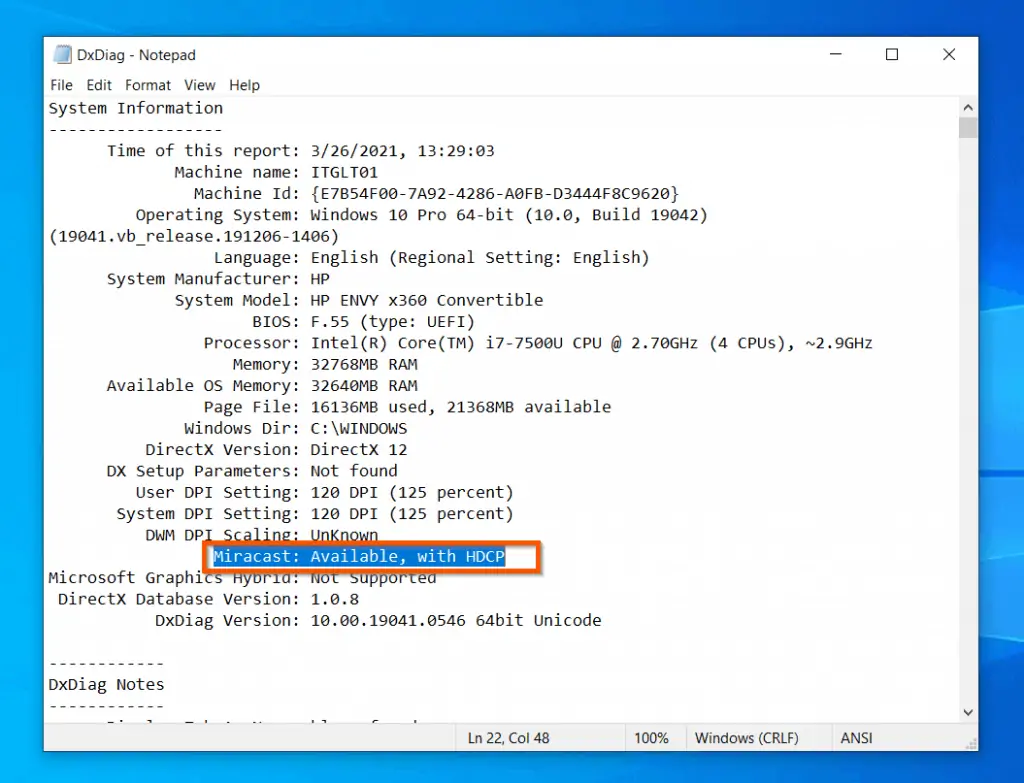Click DirectX Database Version "1.0.8"
1024x783 pixels.
pyautogui.click(x=334, y=599)
